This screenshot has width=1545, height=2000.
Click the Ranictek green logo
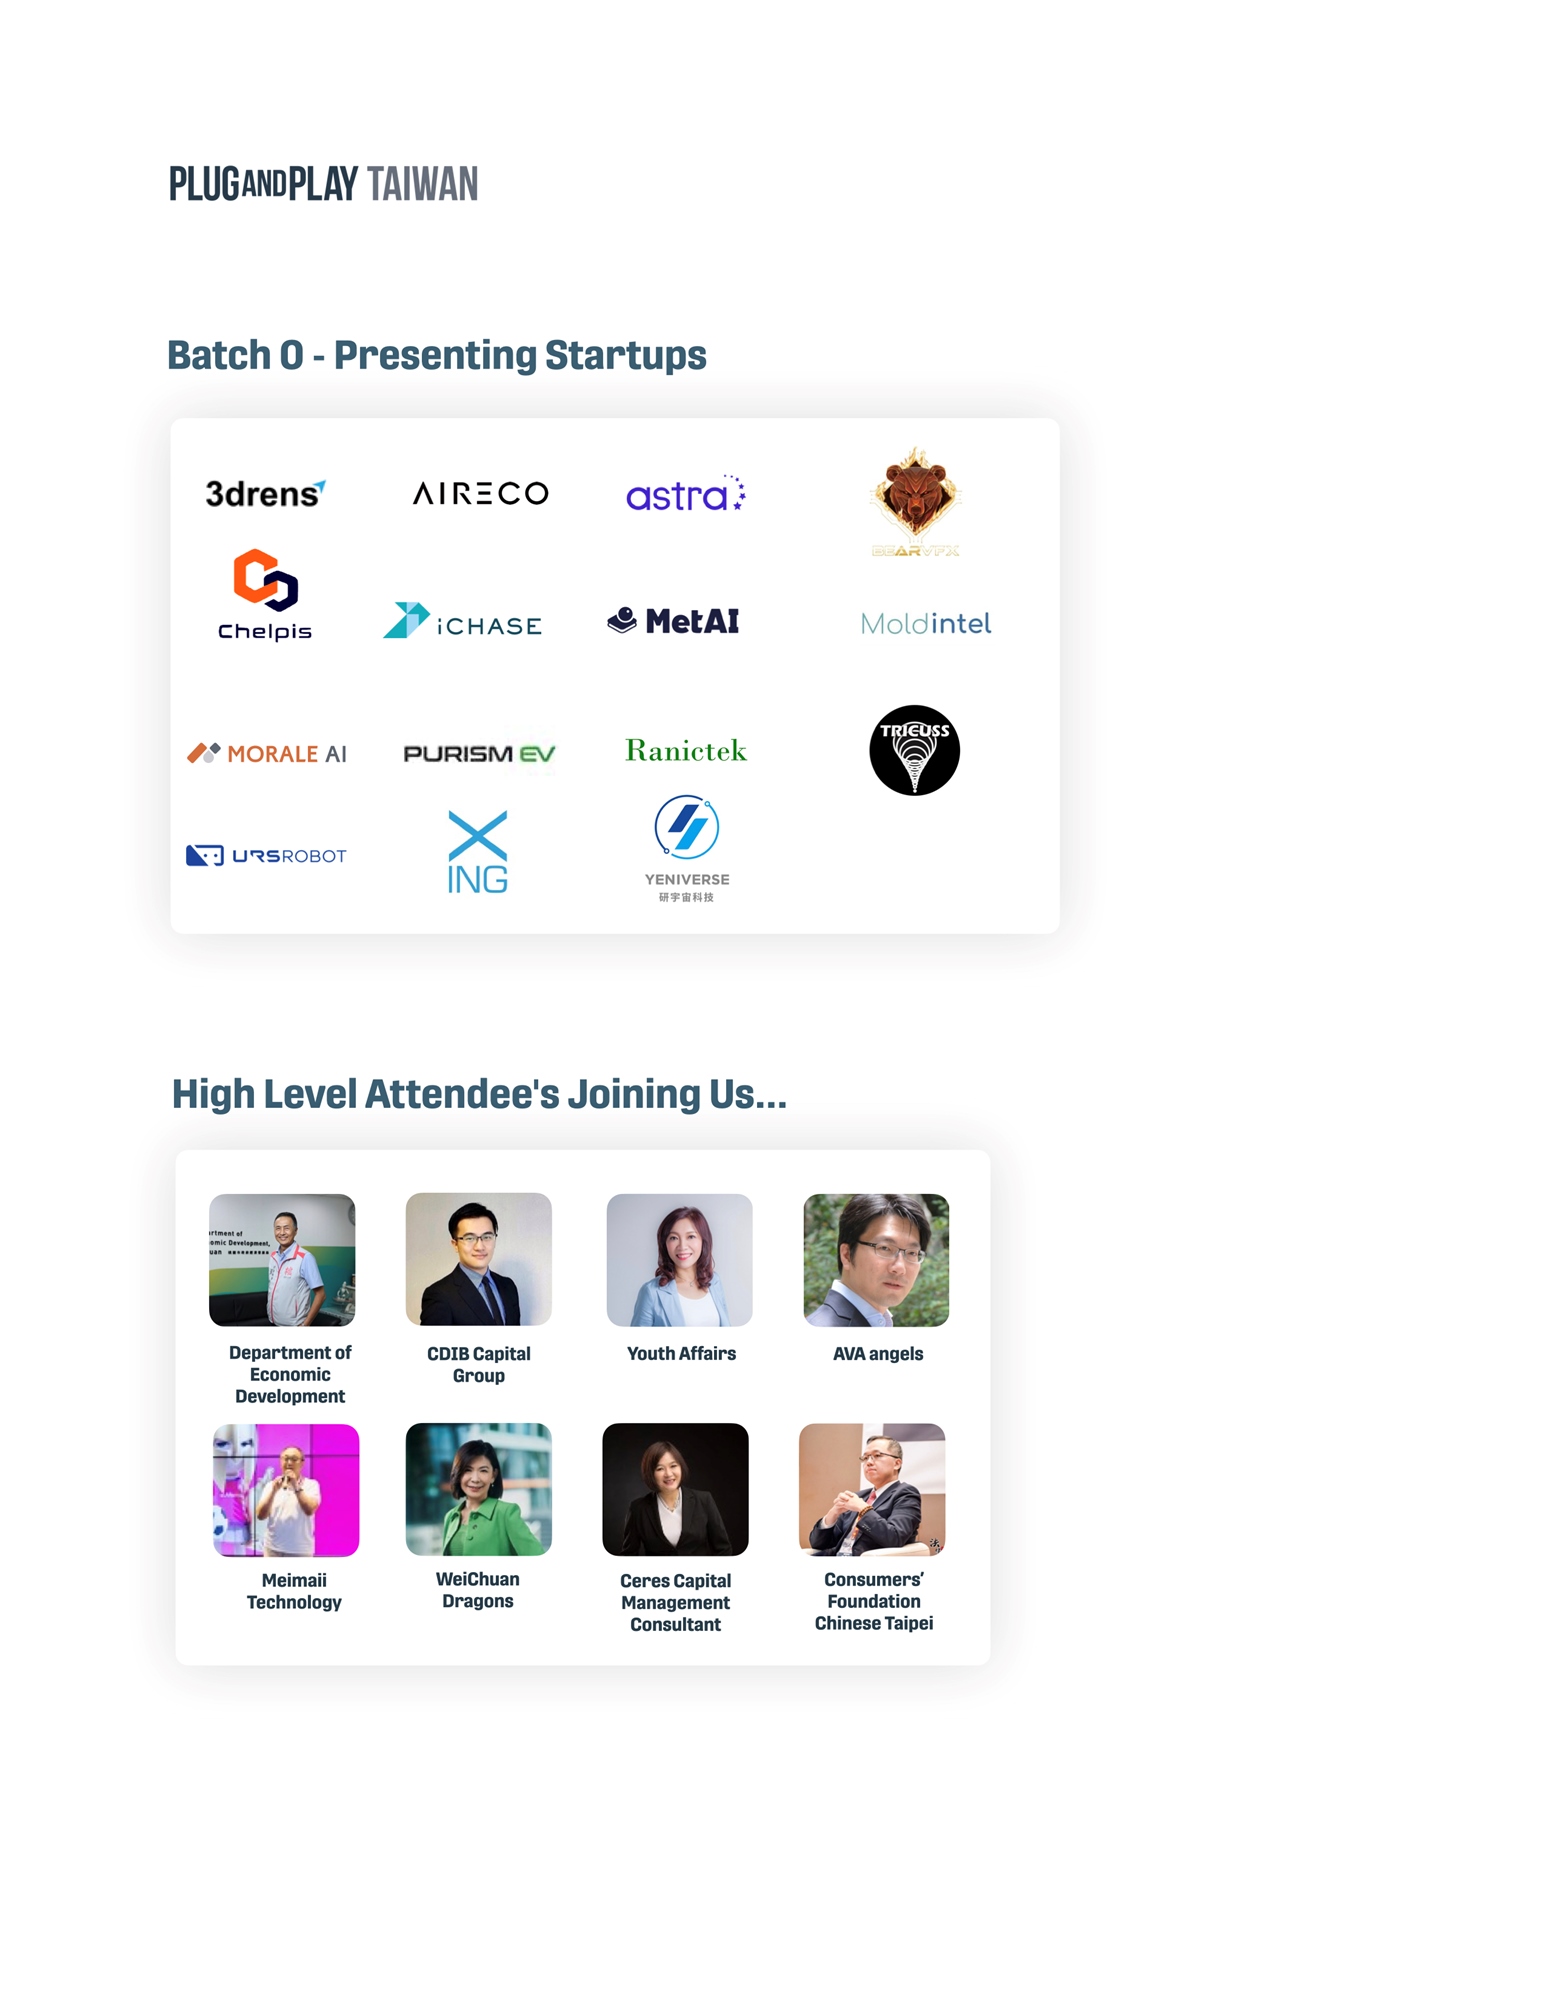coord(686,751)
